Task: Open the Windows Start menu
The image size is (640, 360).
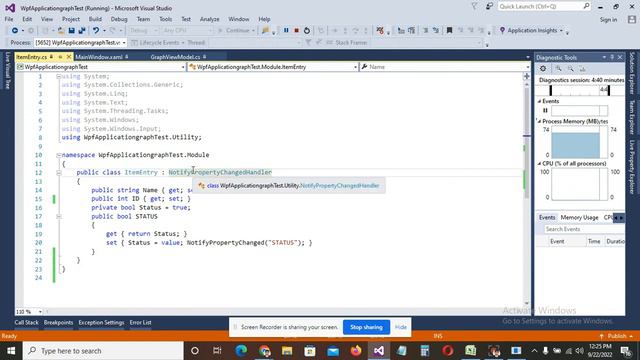Action: pos(11,351)
